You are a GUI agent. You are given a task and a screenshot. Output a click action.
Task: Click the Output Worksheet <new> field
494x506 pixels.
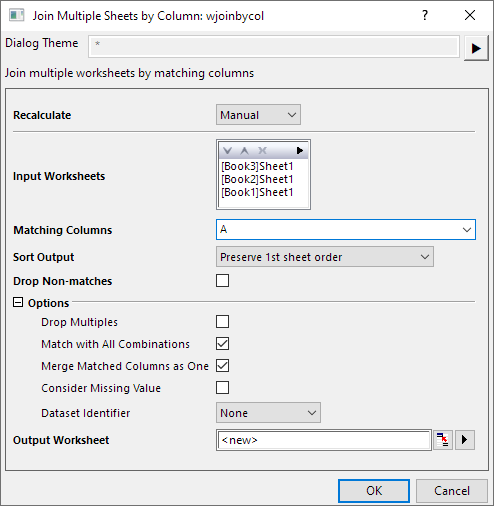click(x=324, y=440)
